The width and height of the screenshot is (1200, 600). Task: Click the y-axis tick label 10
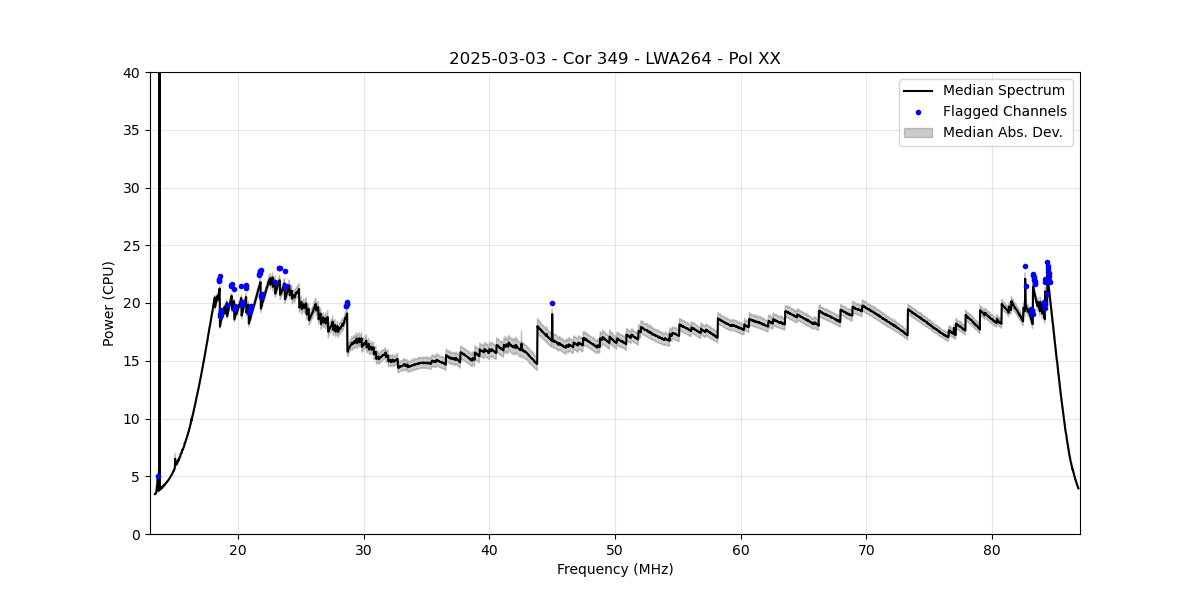(129, 419)
